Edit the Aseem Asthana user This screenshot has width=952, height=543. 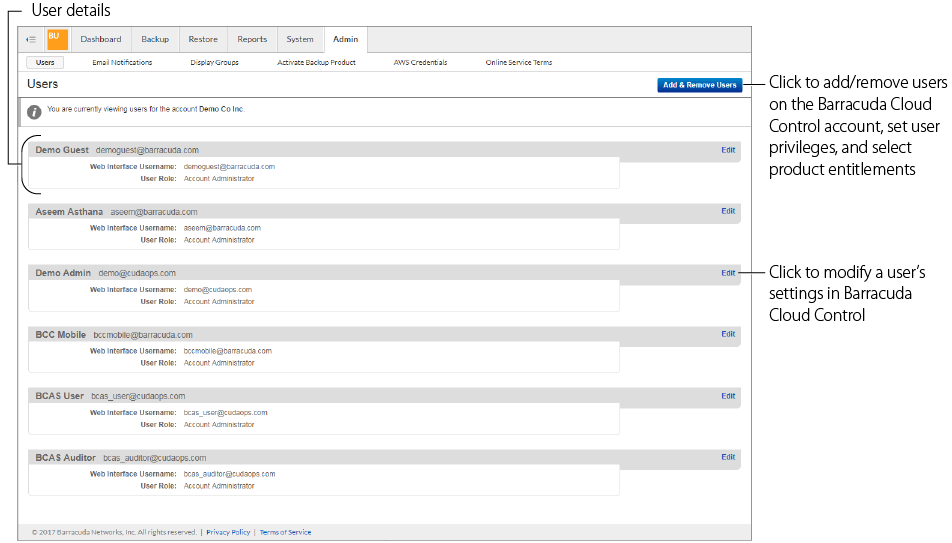[728, 211]
